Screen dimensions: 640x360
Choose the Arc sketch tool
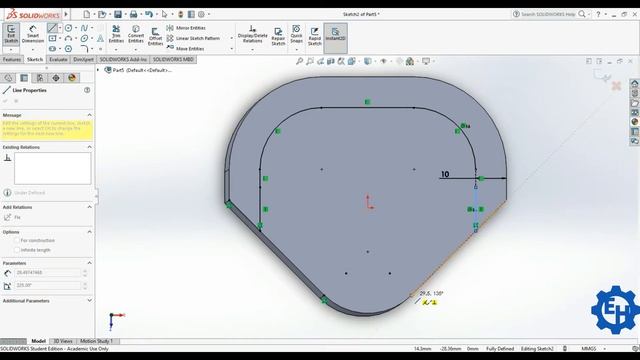(68, 38)
